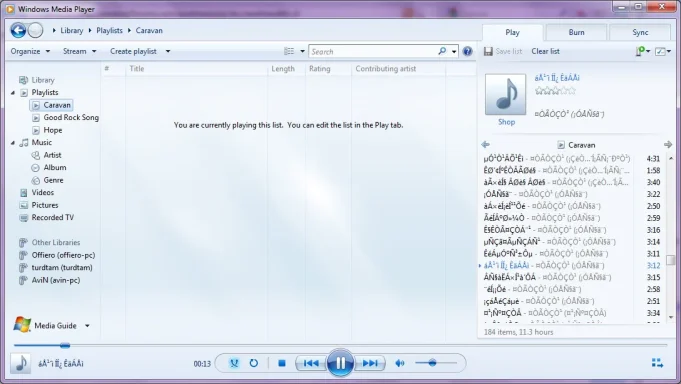Skip to previous track
This screenshot has width=681, height=384.
(x=311, y=363)
